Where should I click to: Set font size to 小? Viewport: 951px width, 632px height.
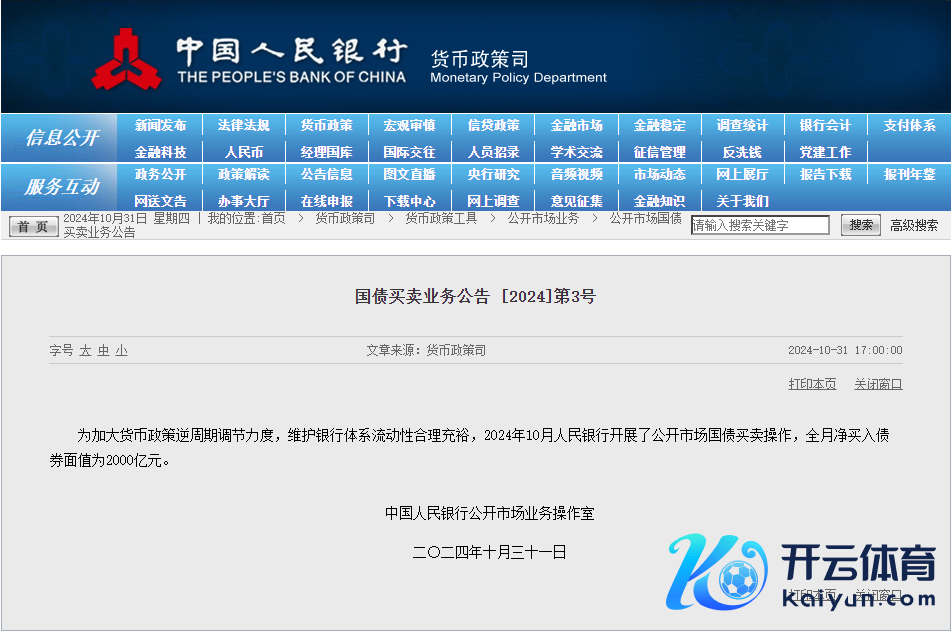pos(121,351)
